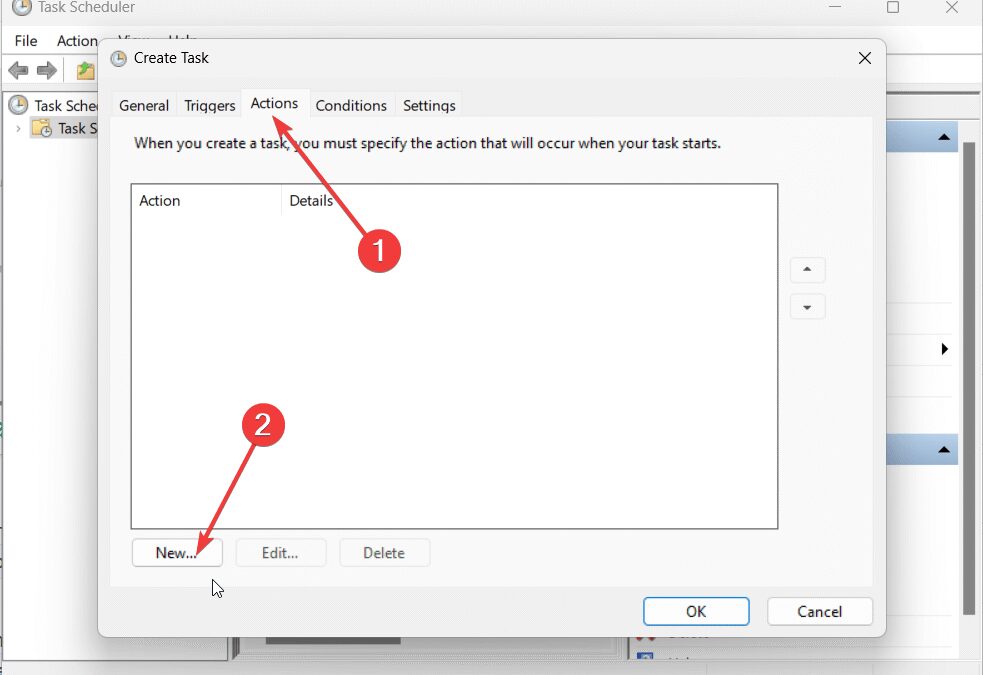
Task: Move selected action down with down arrow
Action: (x=807, y=307)
